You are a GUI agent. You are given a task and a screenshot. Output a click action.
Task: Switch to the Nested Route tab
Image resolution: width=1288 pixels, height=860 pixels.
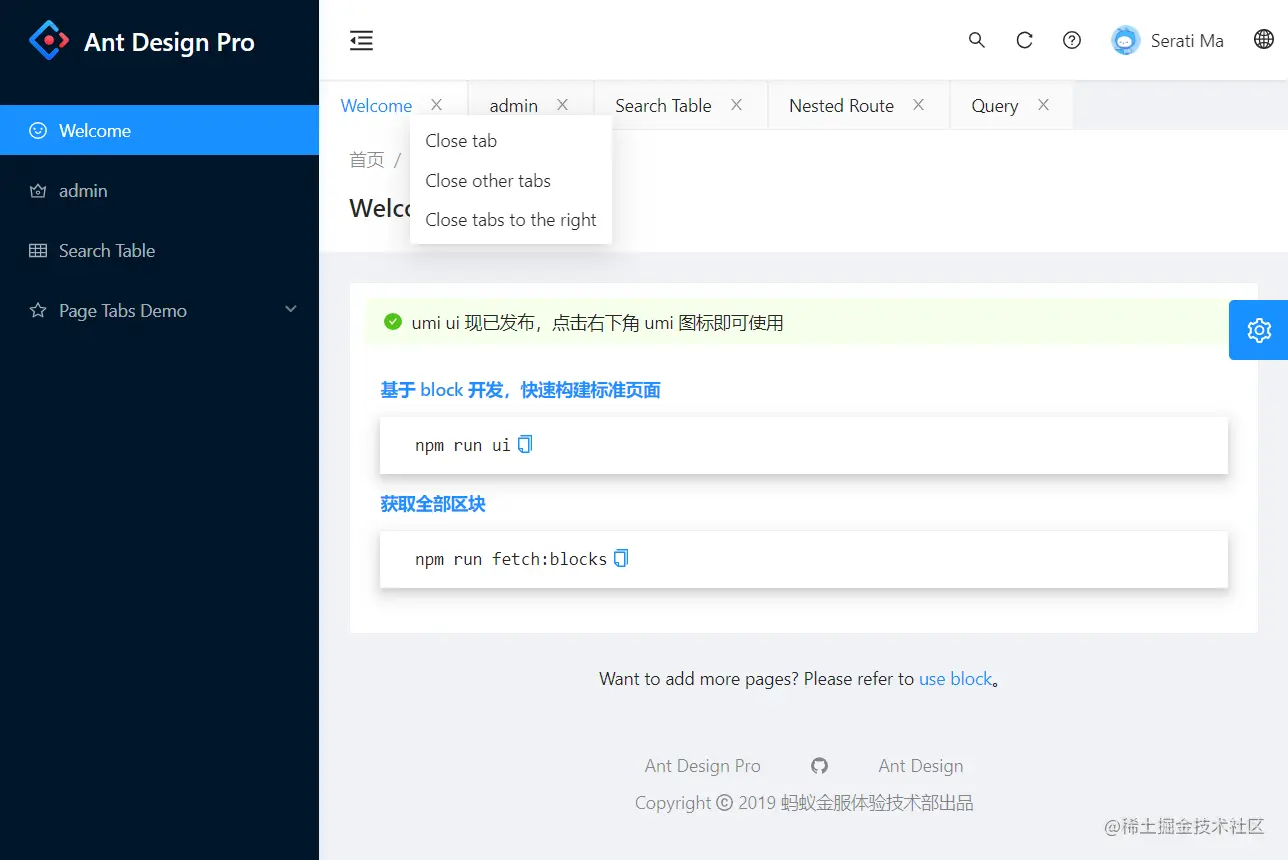tap(841, 106)
